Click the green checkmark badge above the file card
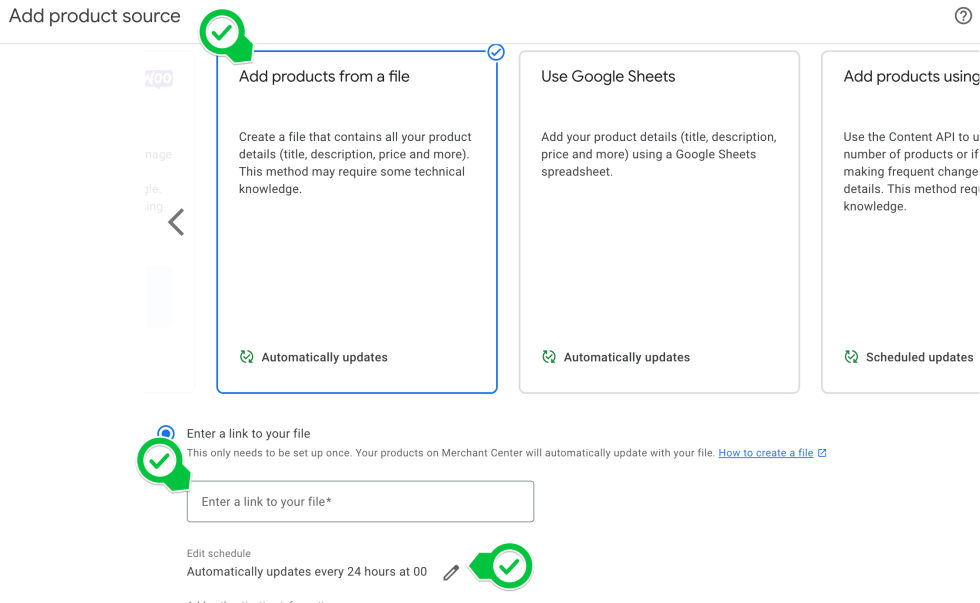The height and width of the screenshot is (603, 980). point(223,33)
